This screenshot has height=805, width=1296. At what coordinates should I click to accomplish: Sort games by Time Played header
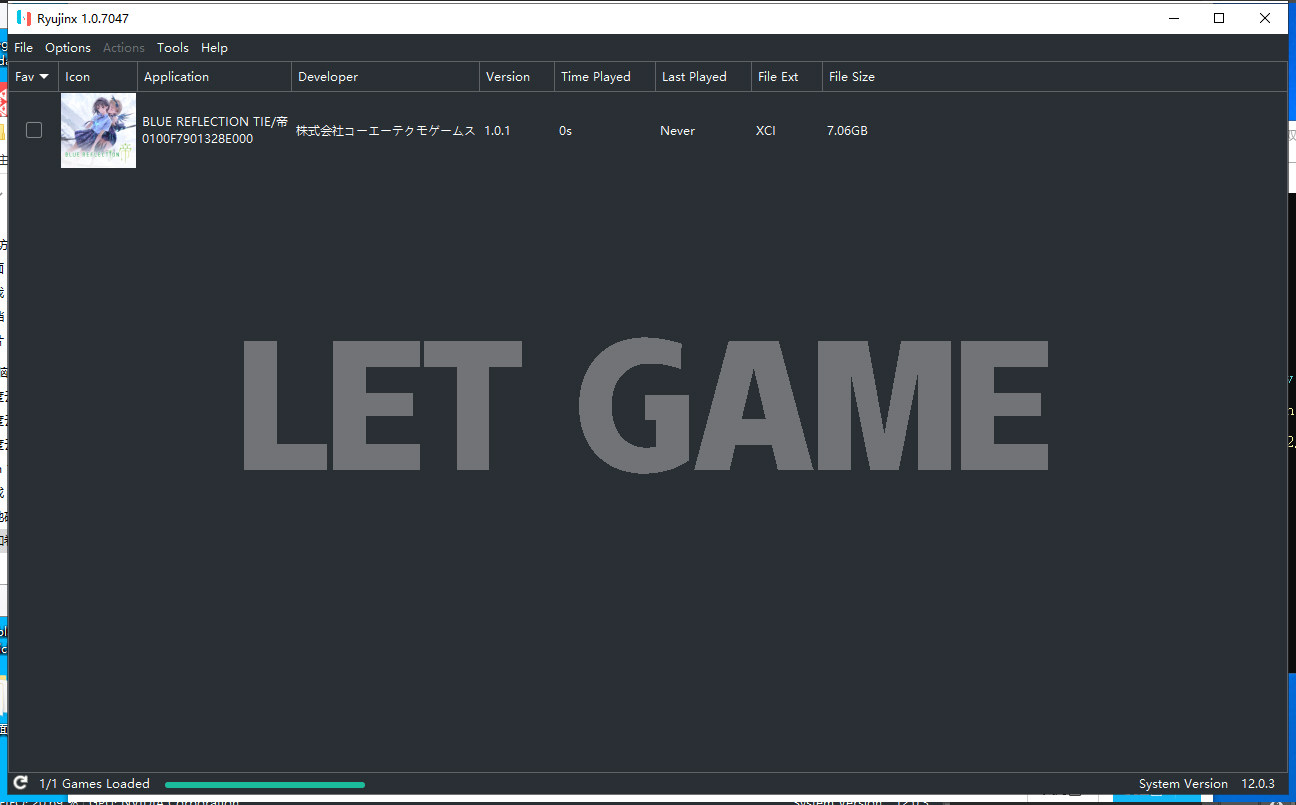click(596, 77)
